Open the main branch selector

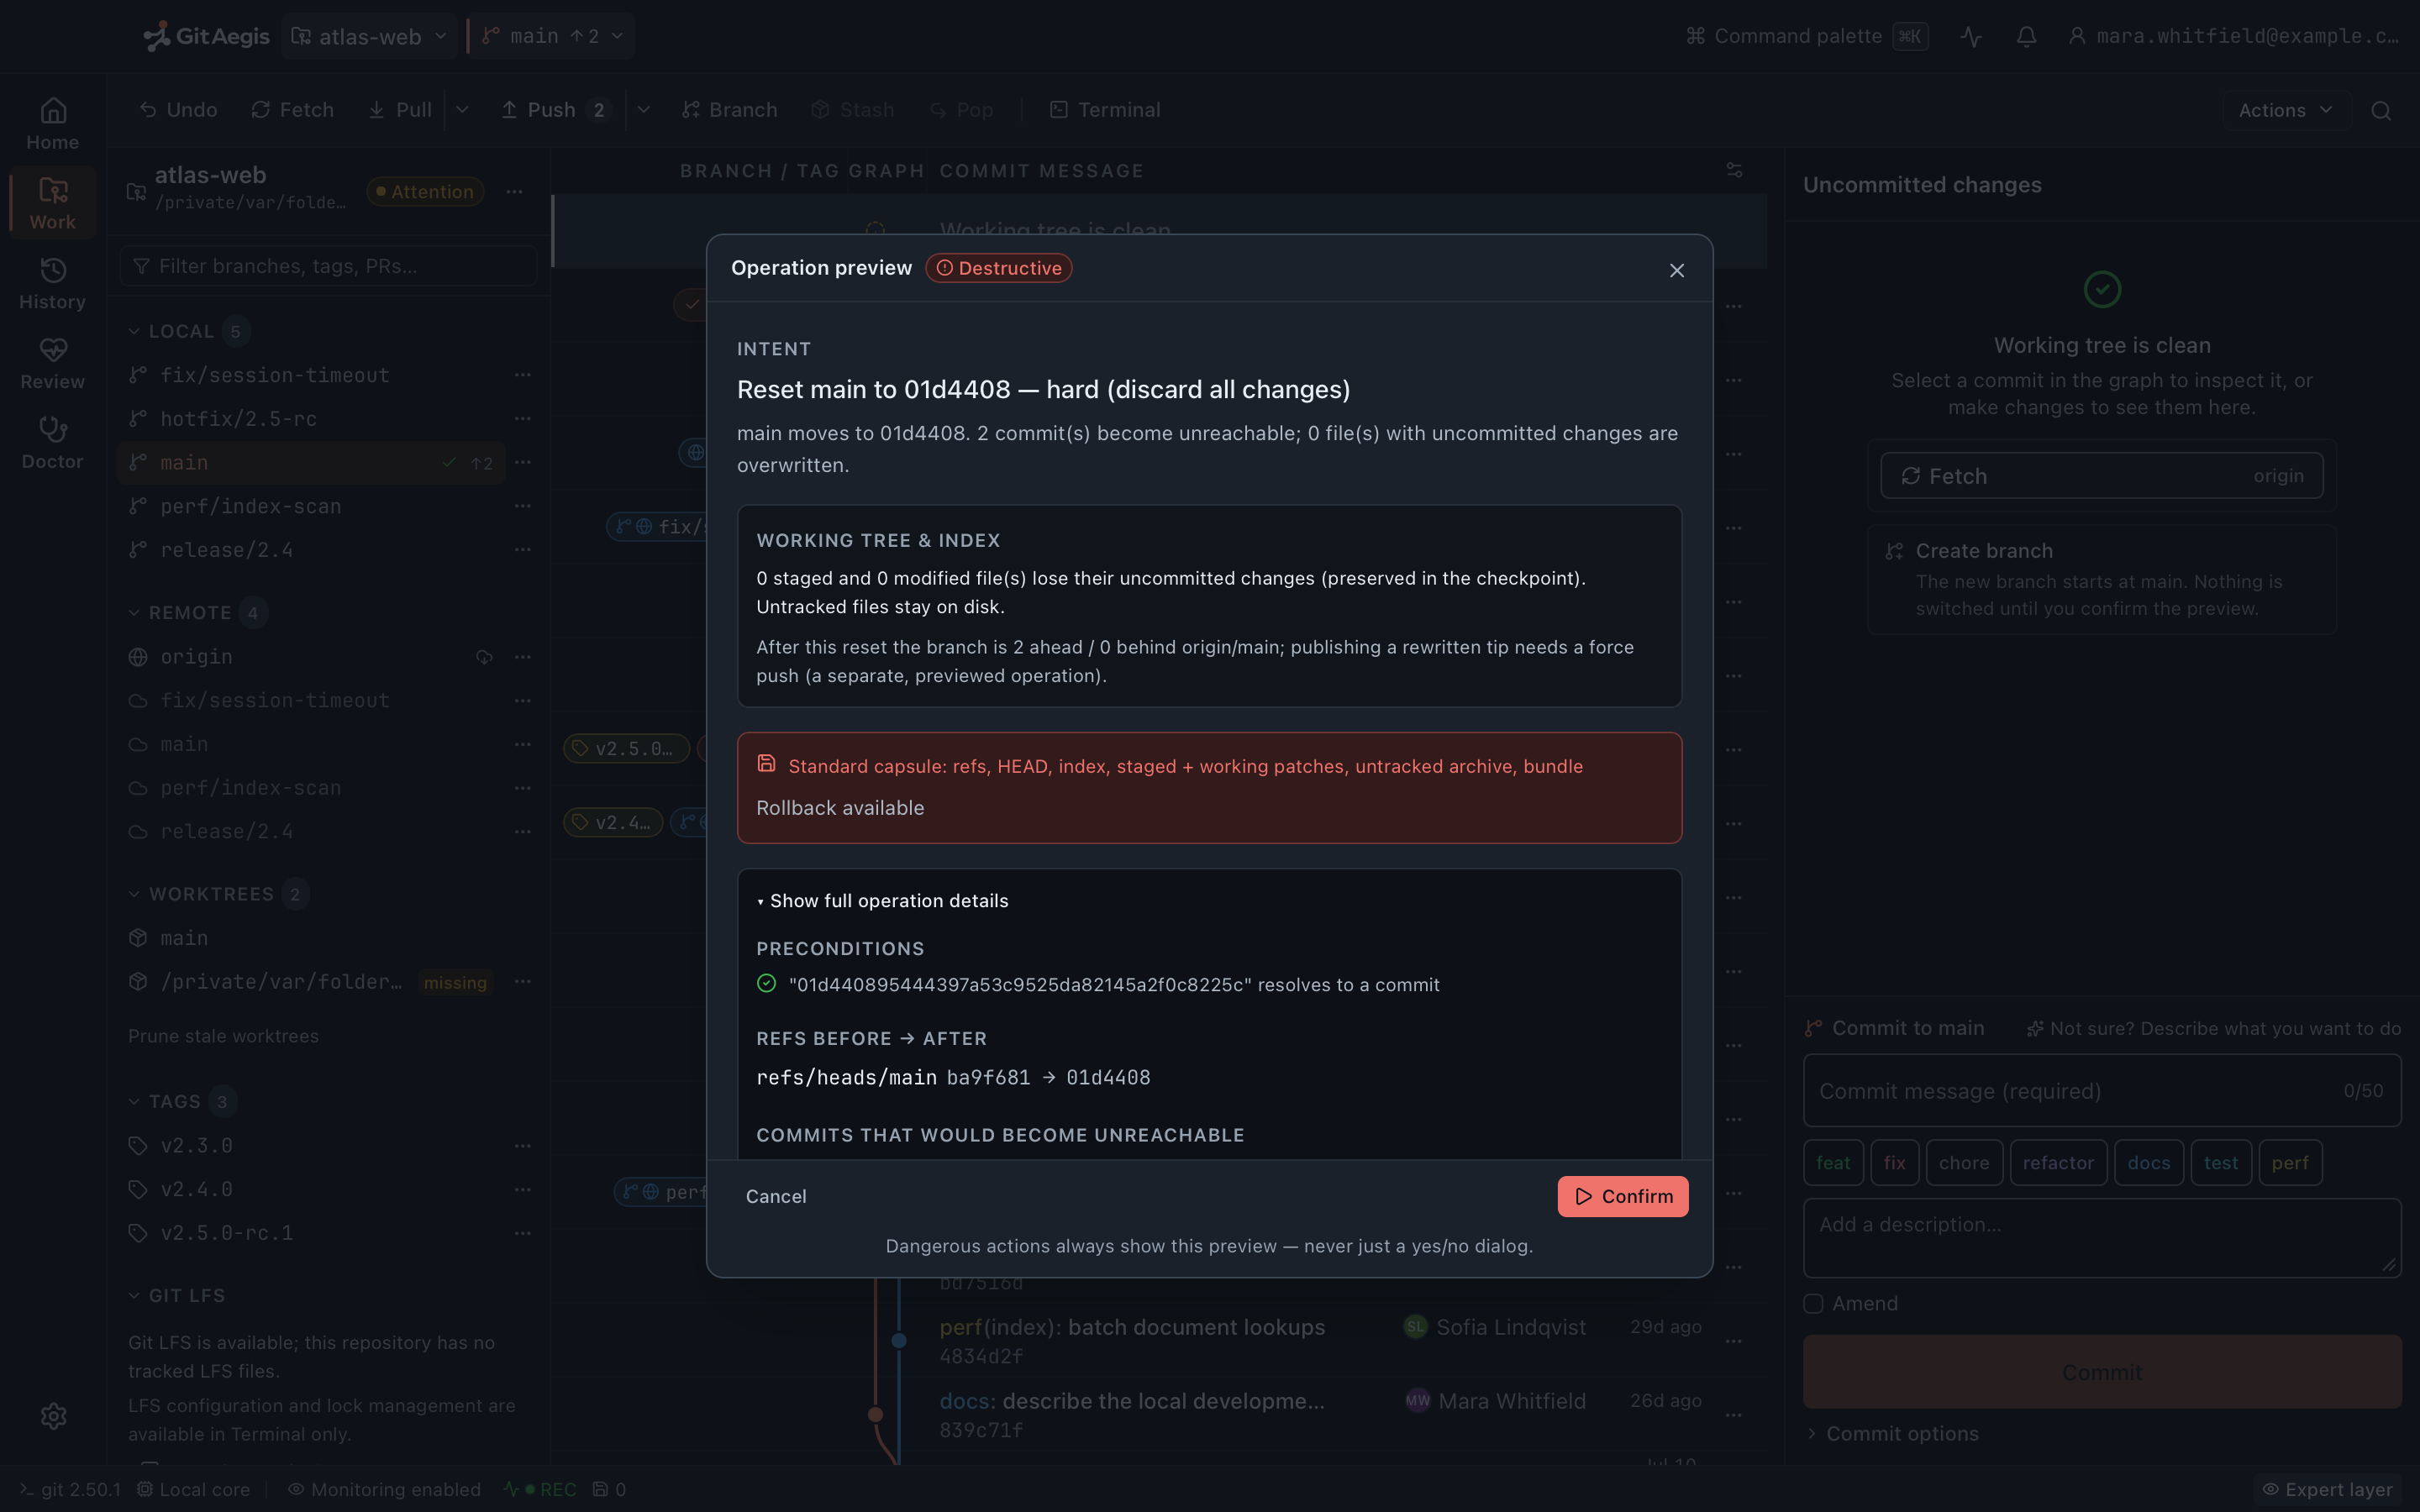tap(552, 36)
